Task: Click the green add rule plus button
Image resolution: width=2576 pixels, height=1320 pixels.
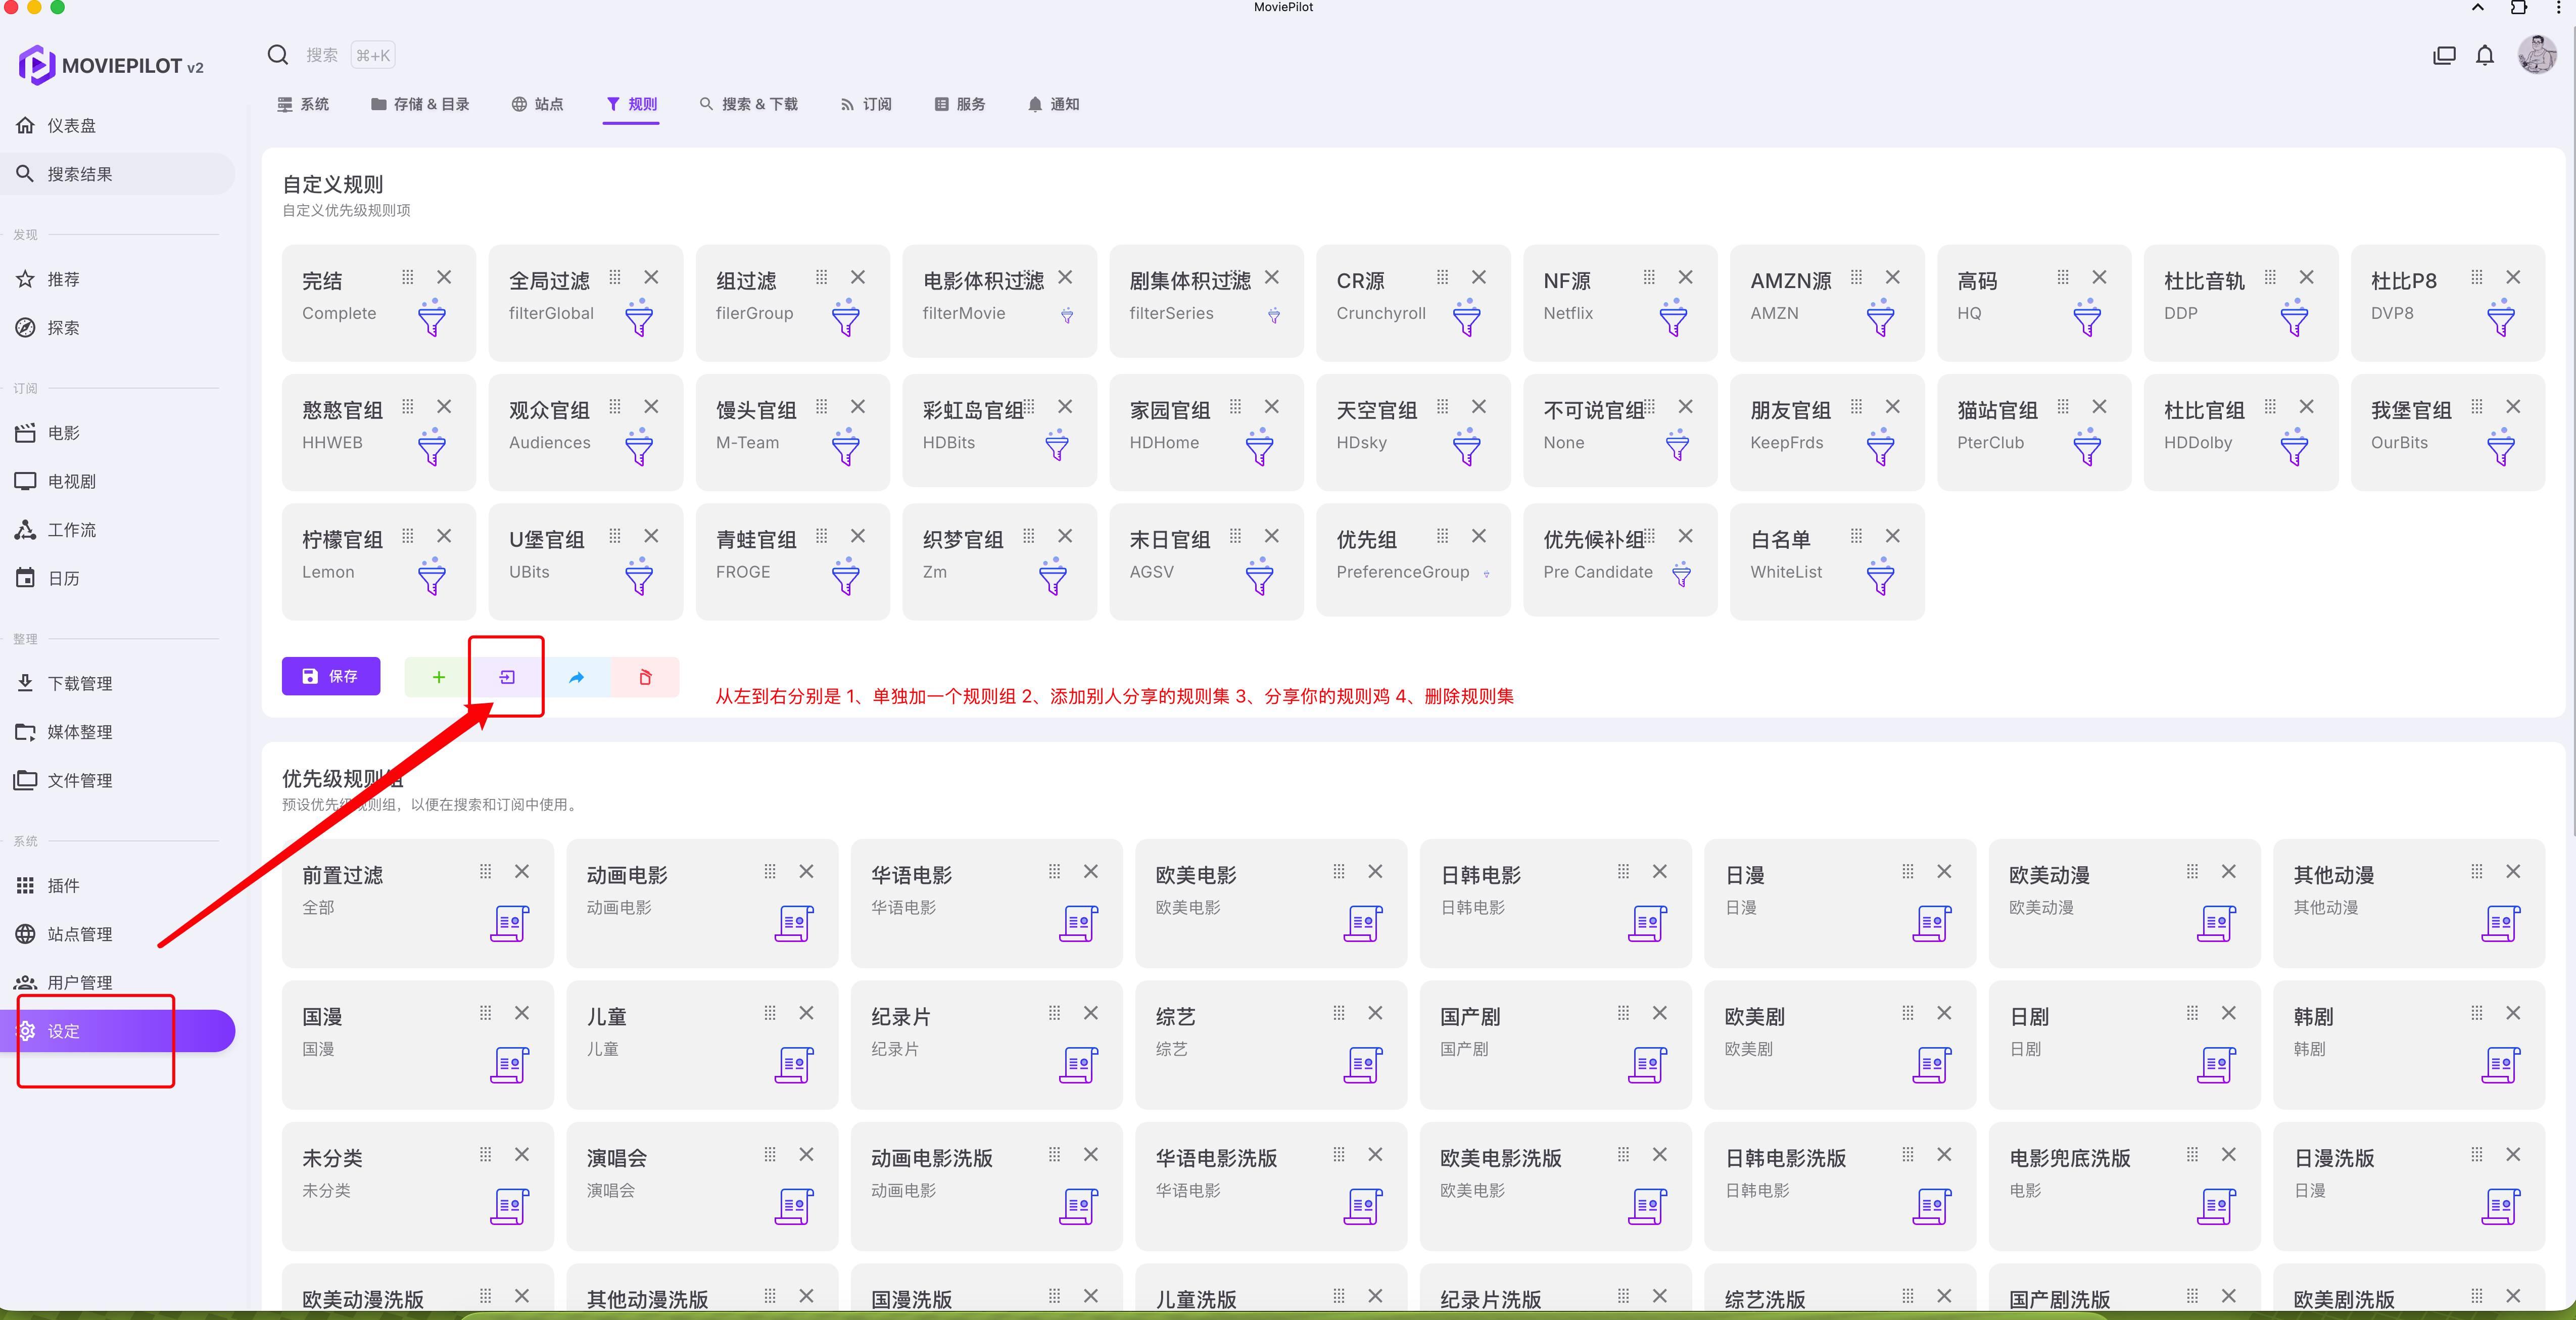Action: (x=438, y=677)
